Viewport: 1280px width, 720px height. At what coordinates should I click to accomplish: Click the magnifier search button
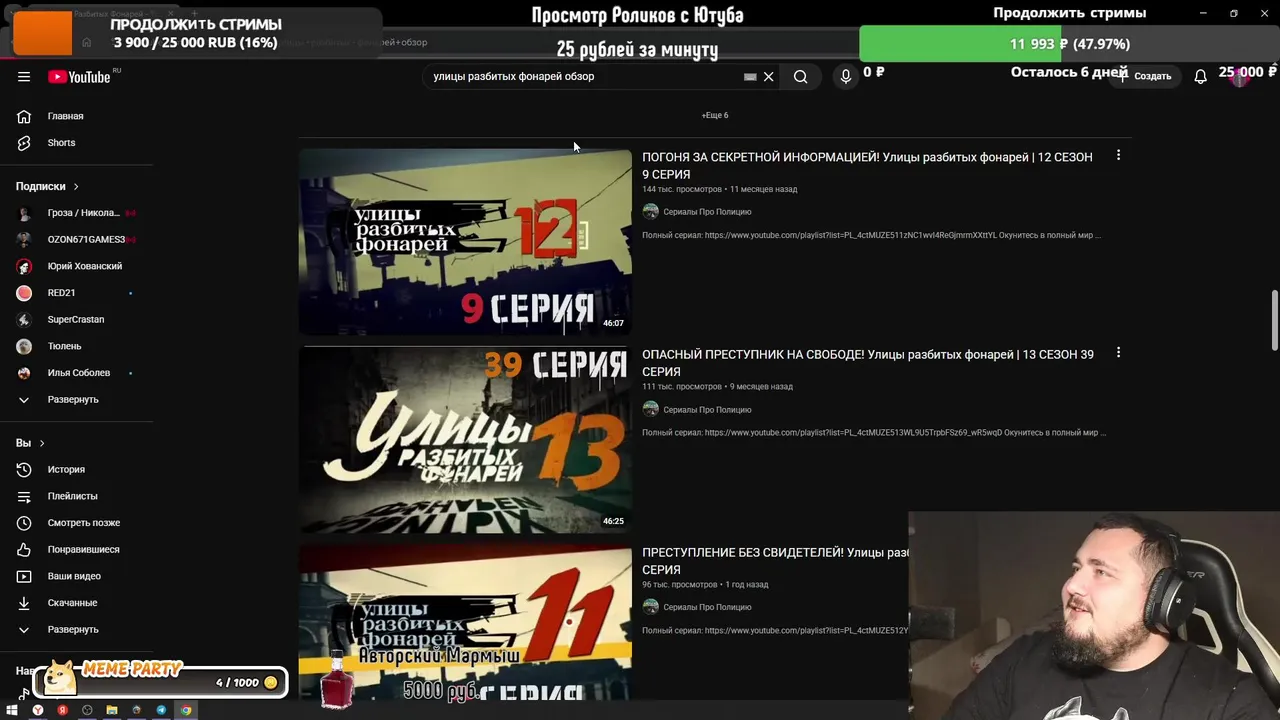[x=800, y=77]
